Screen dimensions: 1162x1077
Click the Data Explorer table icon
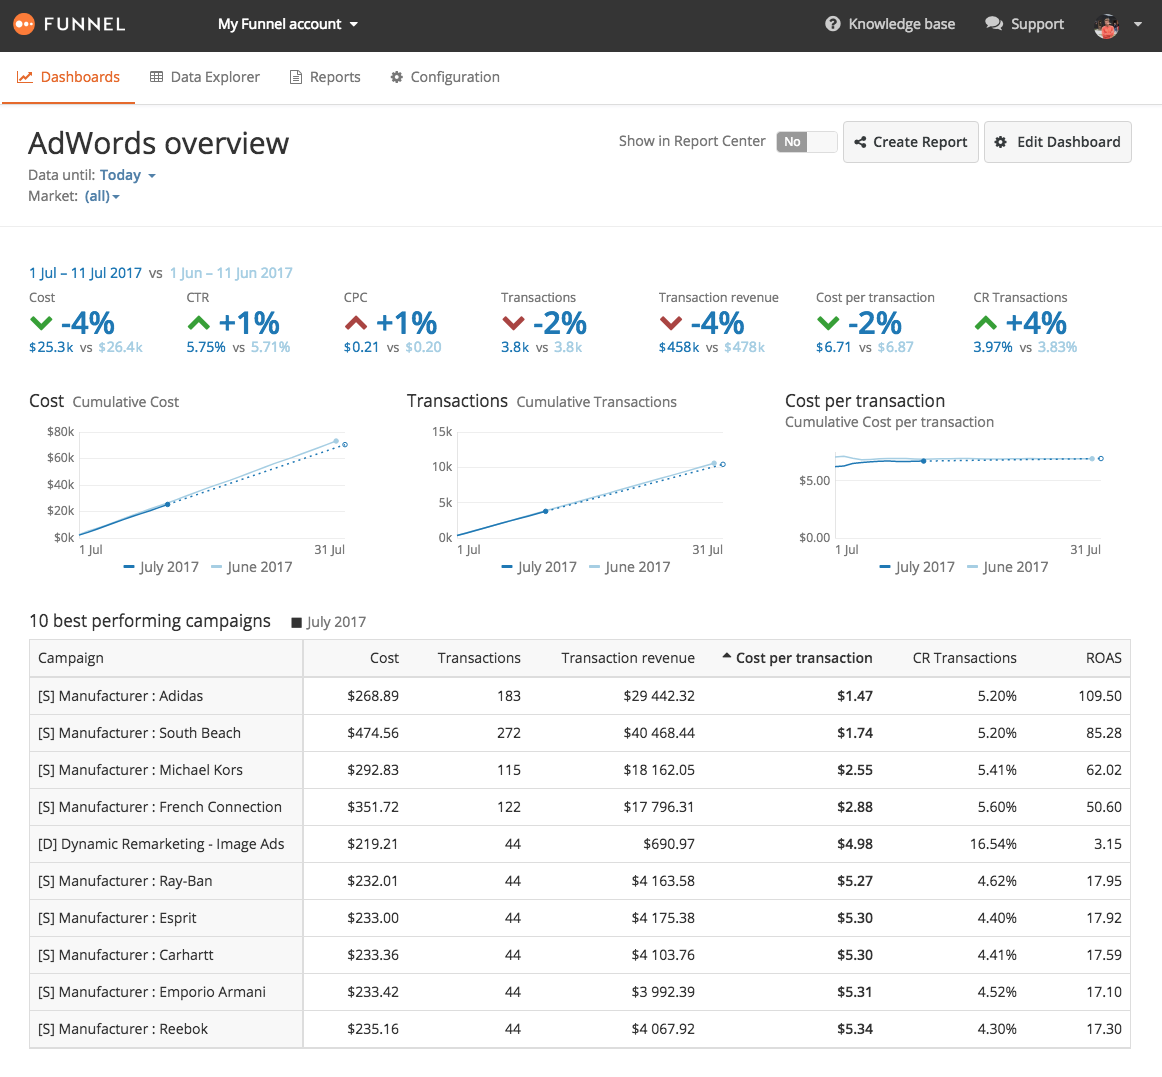156,77
